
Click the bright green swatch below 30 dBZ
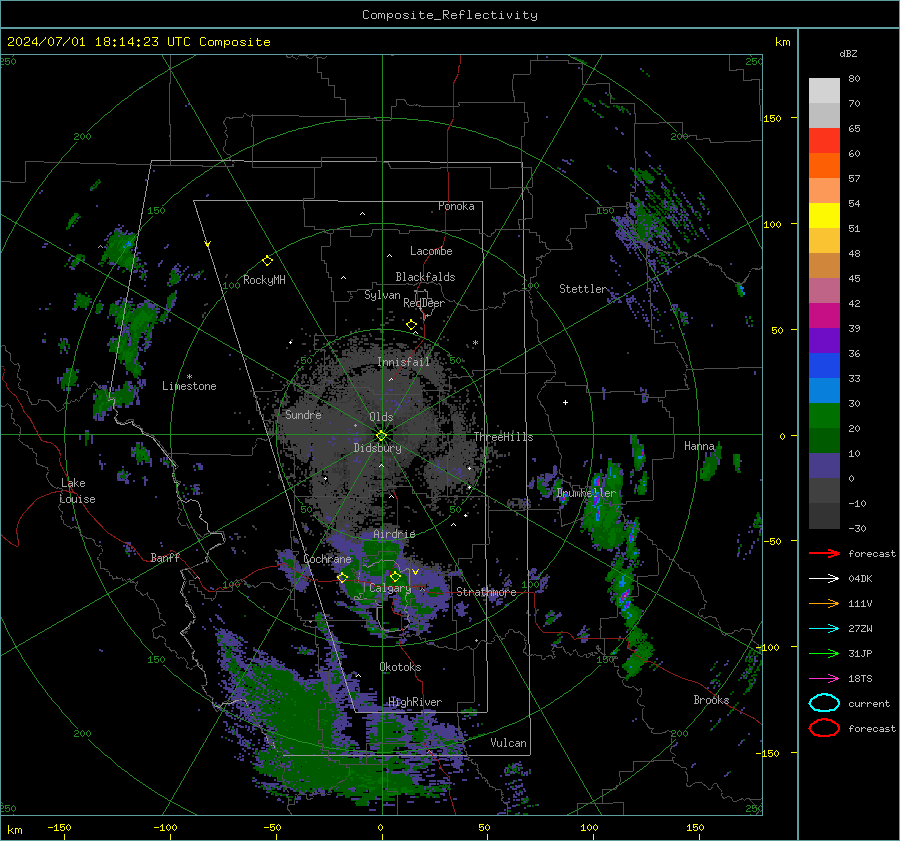824,416
